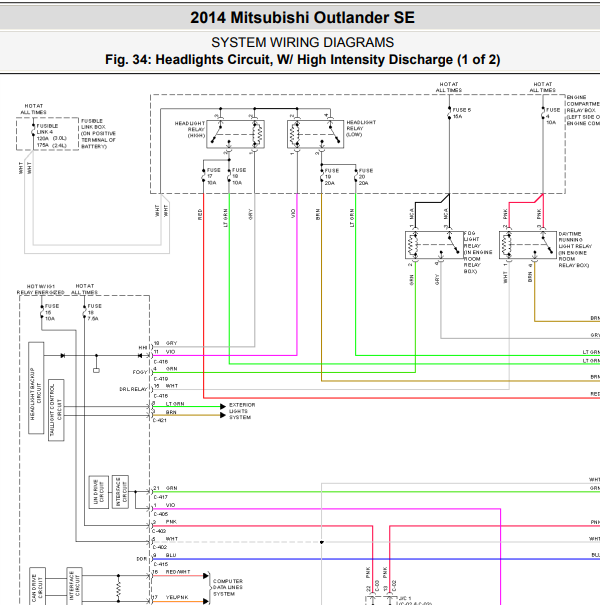Click the 'DRL RELAY' pin label
This screenshot has width=600, height=605.
pyautogui.click(x=133, y=389)
